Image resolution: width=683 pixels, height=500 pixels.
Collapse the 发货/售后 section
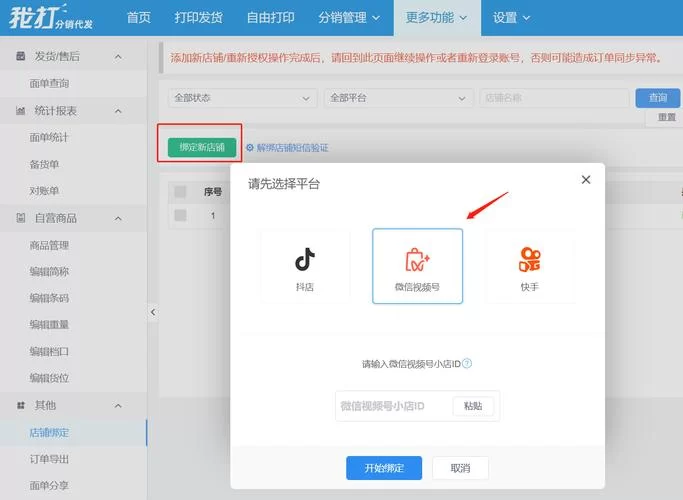(118, 57)
